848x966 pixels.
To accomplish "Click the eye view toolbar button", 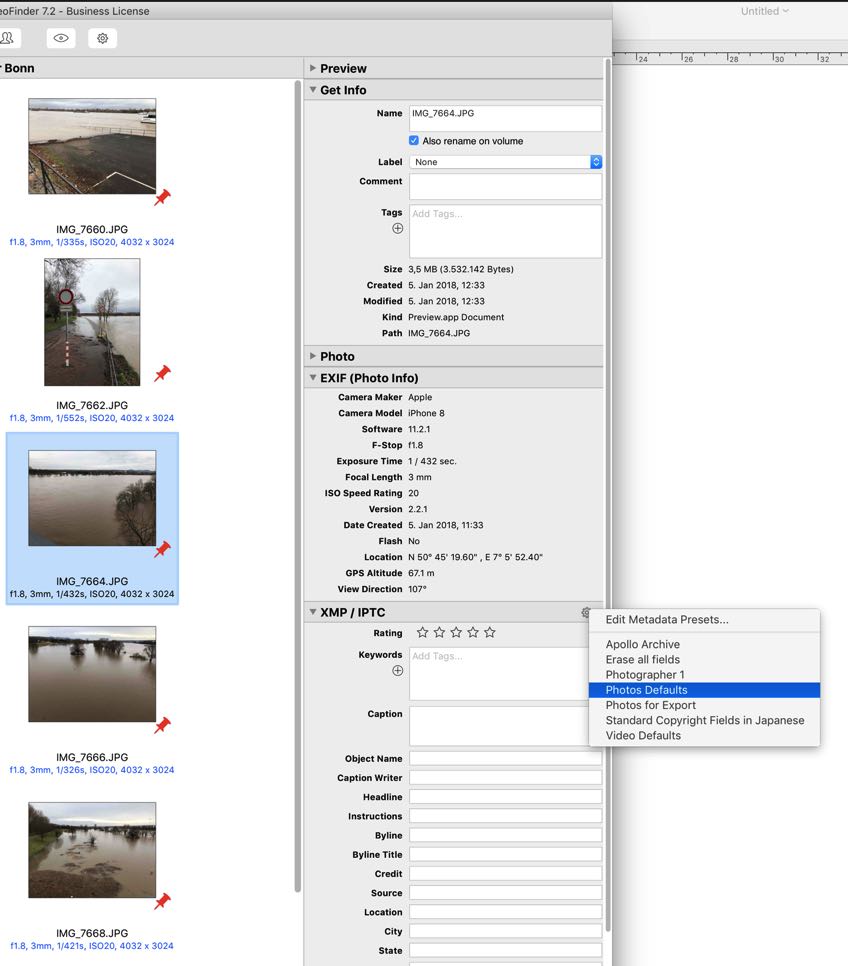I will click(61, 38).
